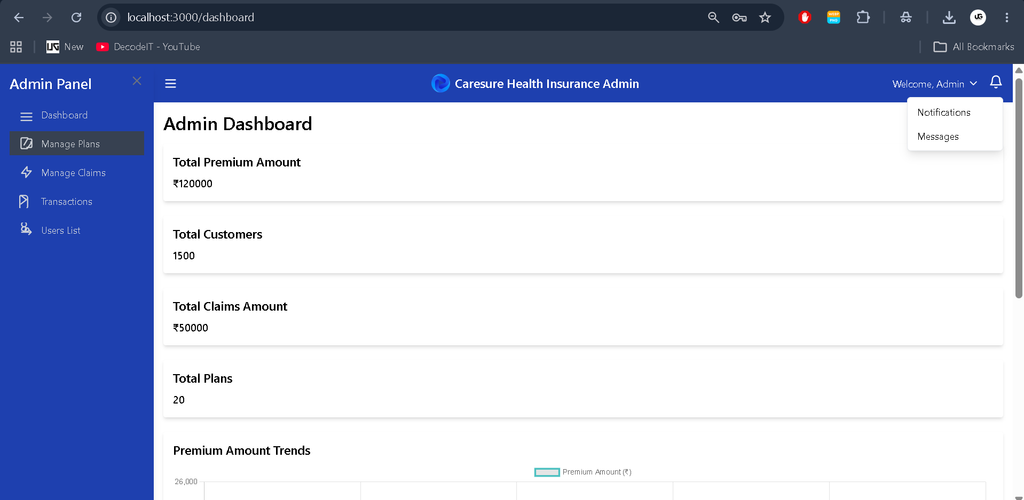Open Manage Plans in sidebar
Image resolution: width=1024 pixels, height=500 pixels.
point(77,144)
